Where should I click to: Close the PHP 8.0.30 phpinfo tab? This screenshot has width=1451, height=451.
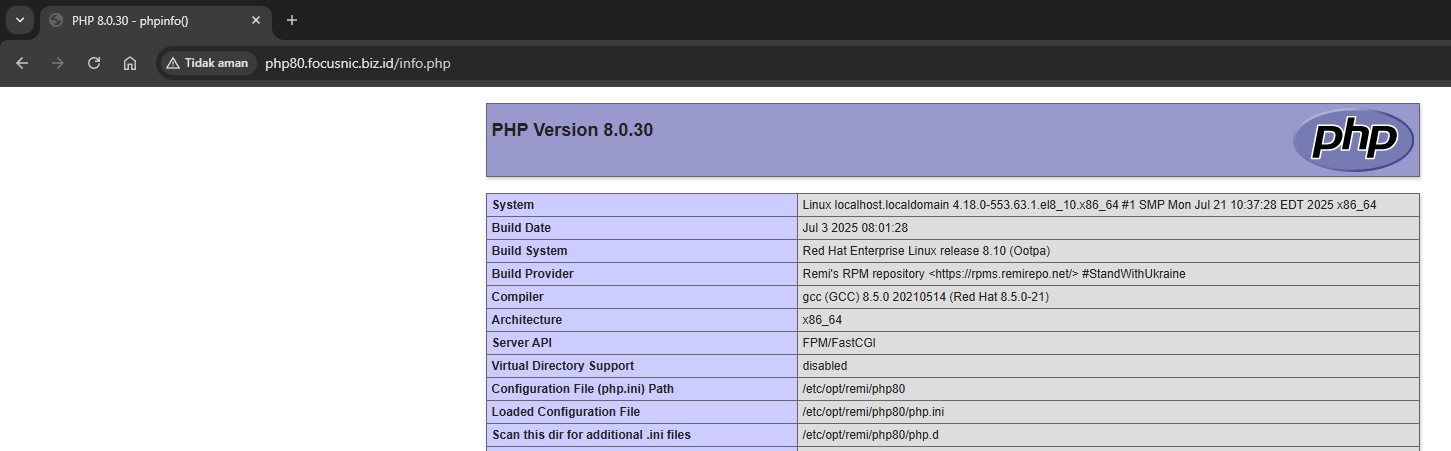256,20
